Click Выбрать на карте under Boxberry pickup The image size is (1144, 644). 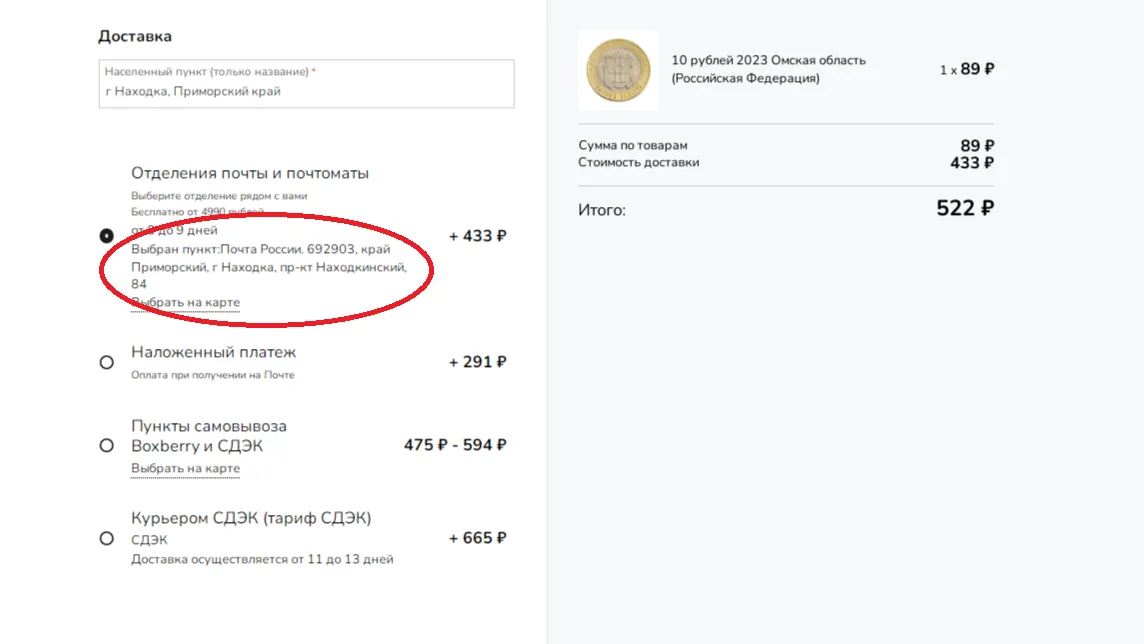click(x=185, y=468)
